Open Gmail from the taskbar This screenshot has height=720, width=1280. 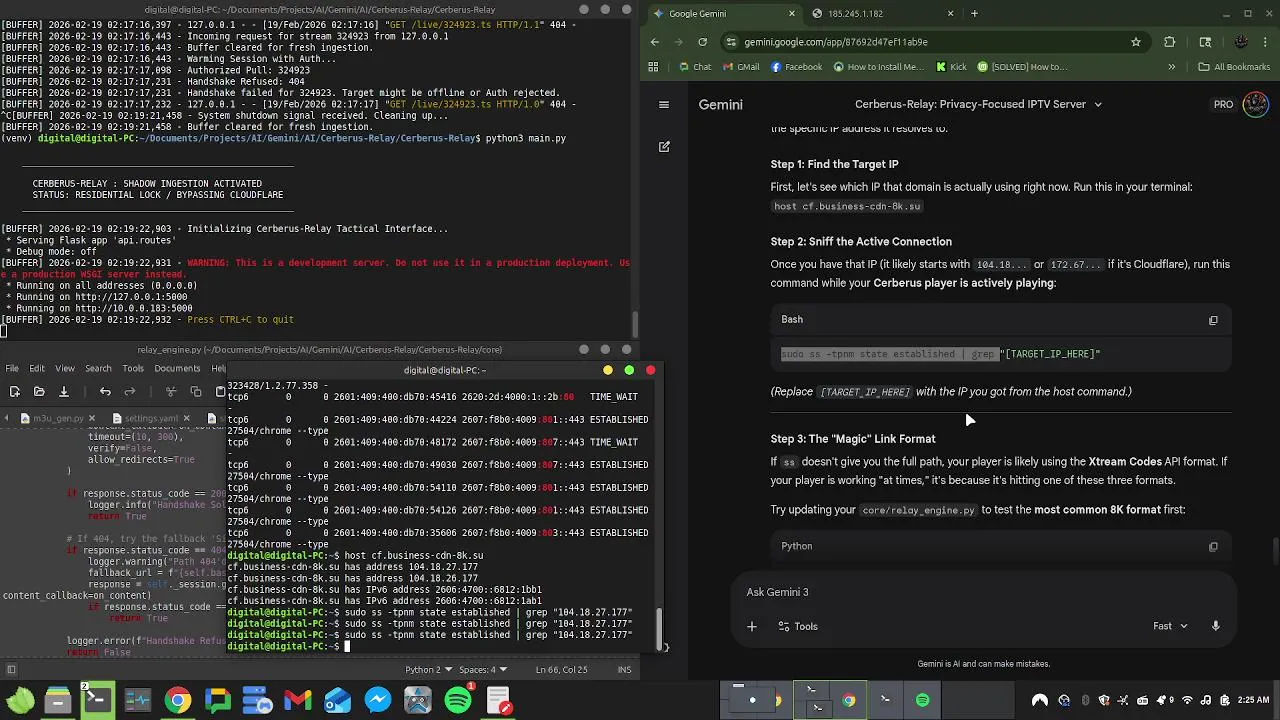pyautogui.click(x=298, y=700)
